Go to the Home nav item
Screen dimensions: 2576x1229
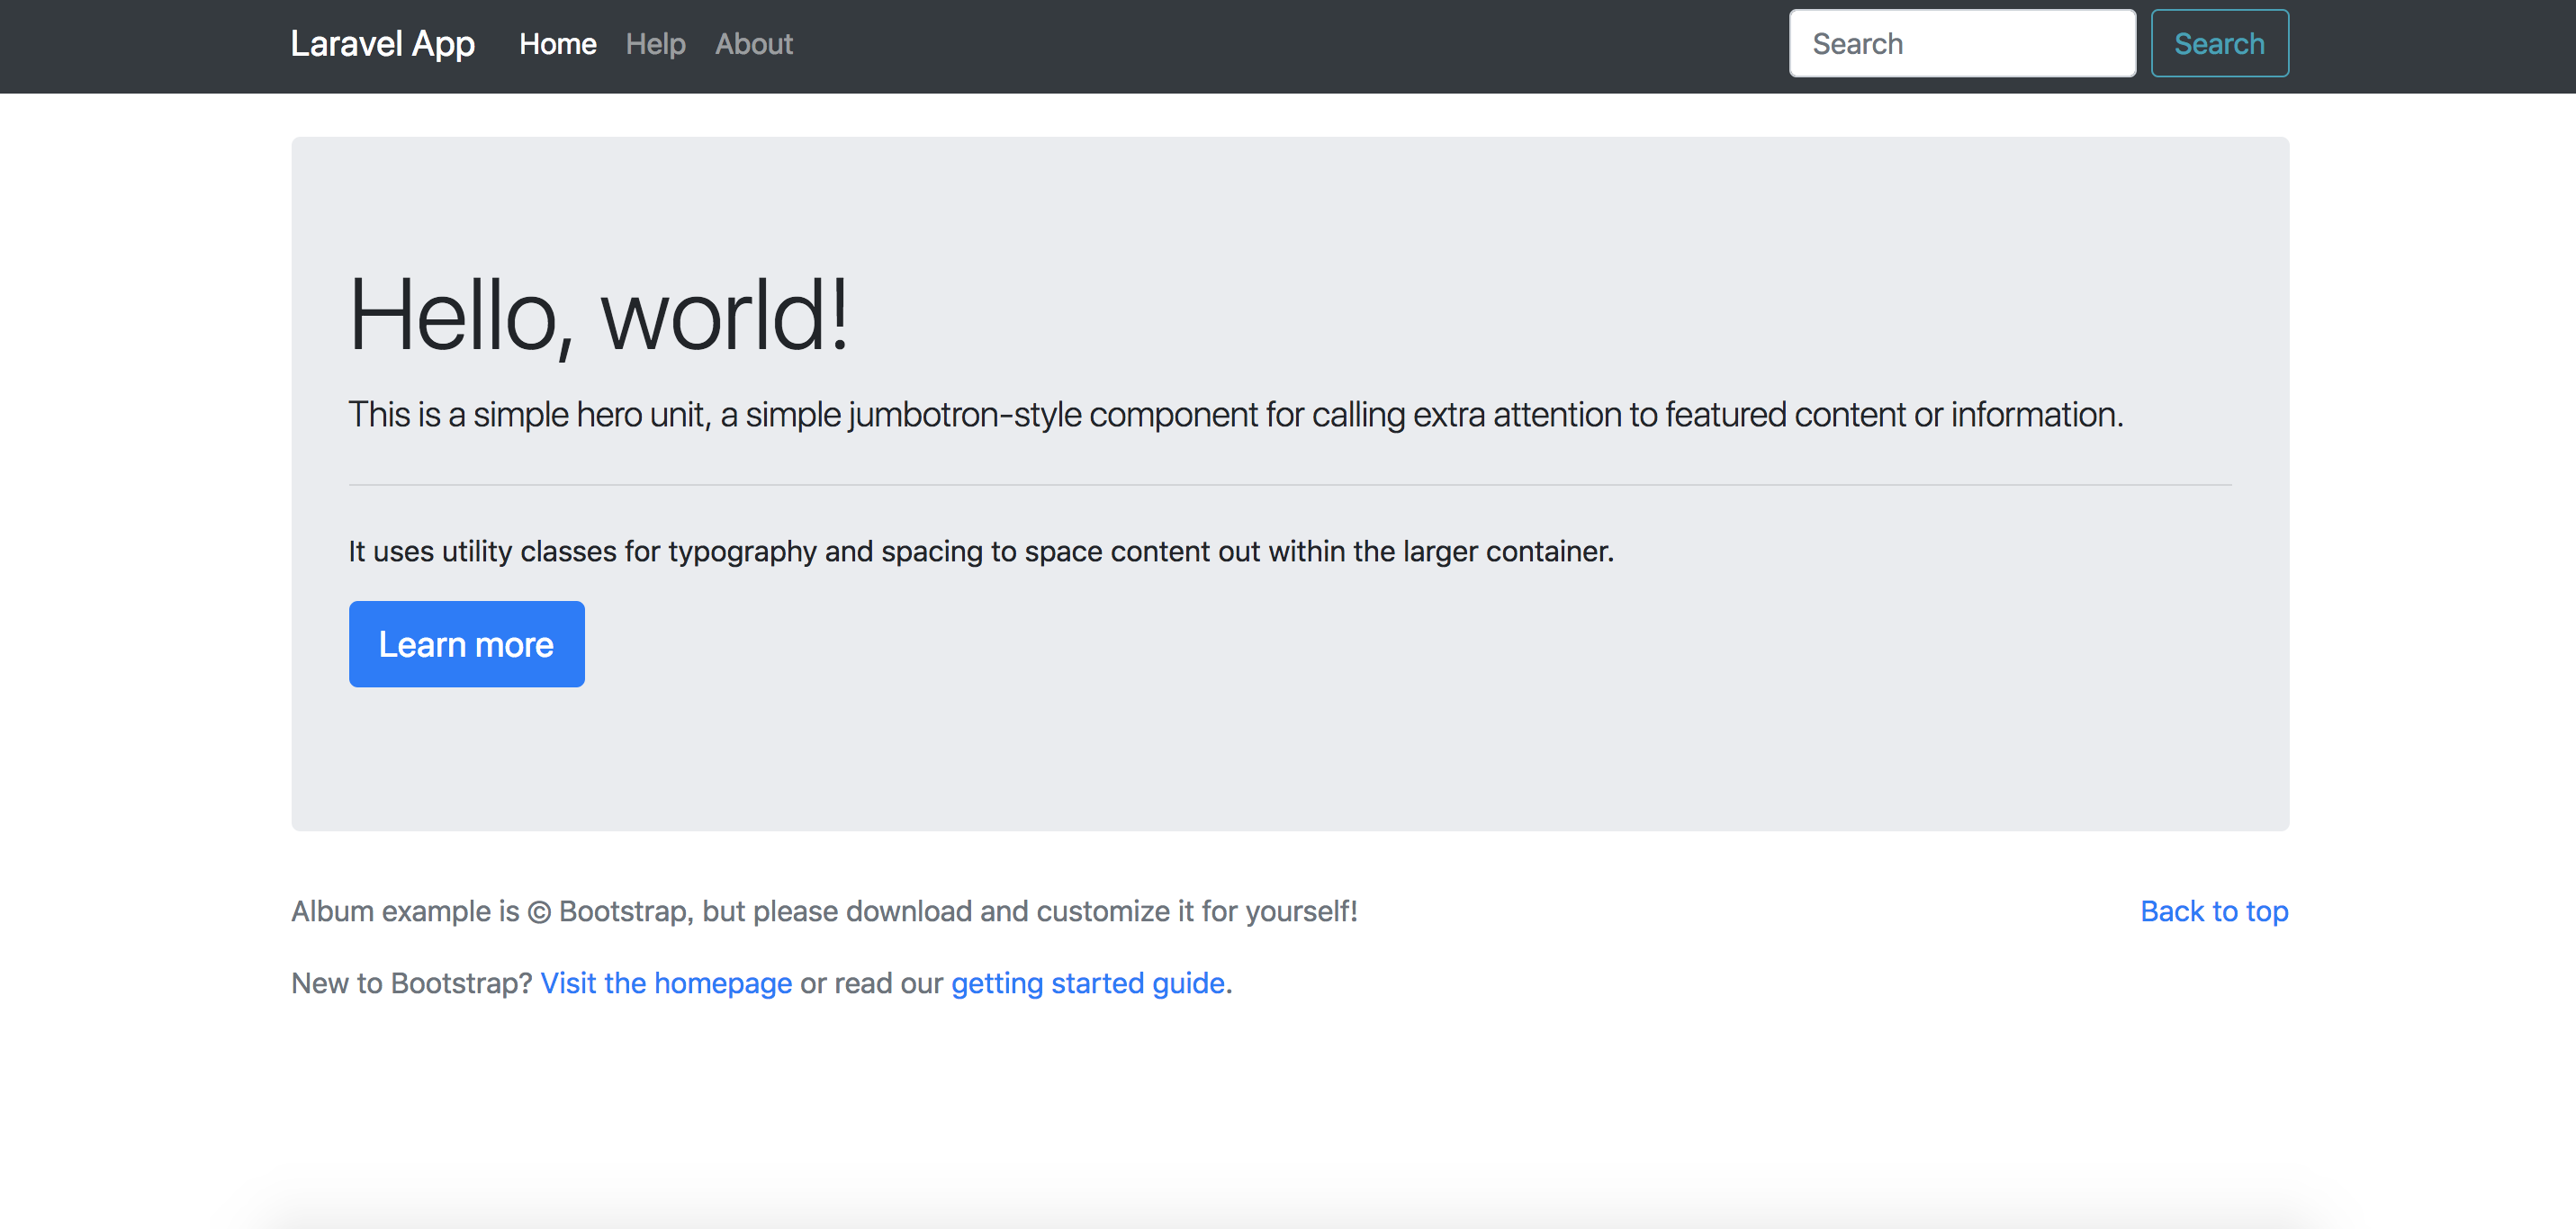coord(557,44)
